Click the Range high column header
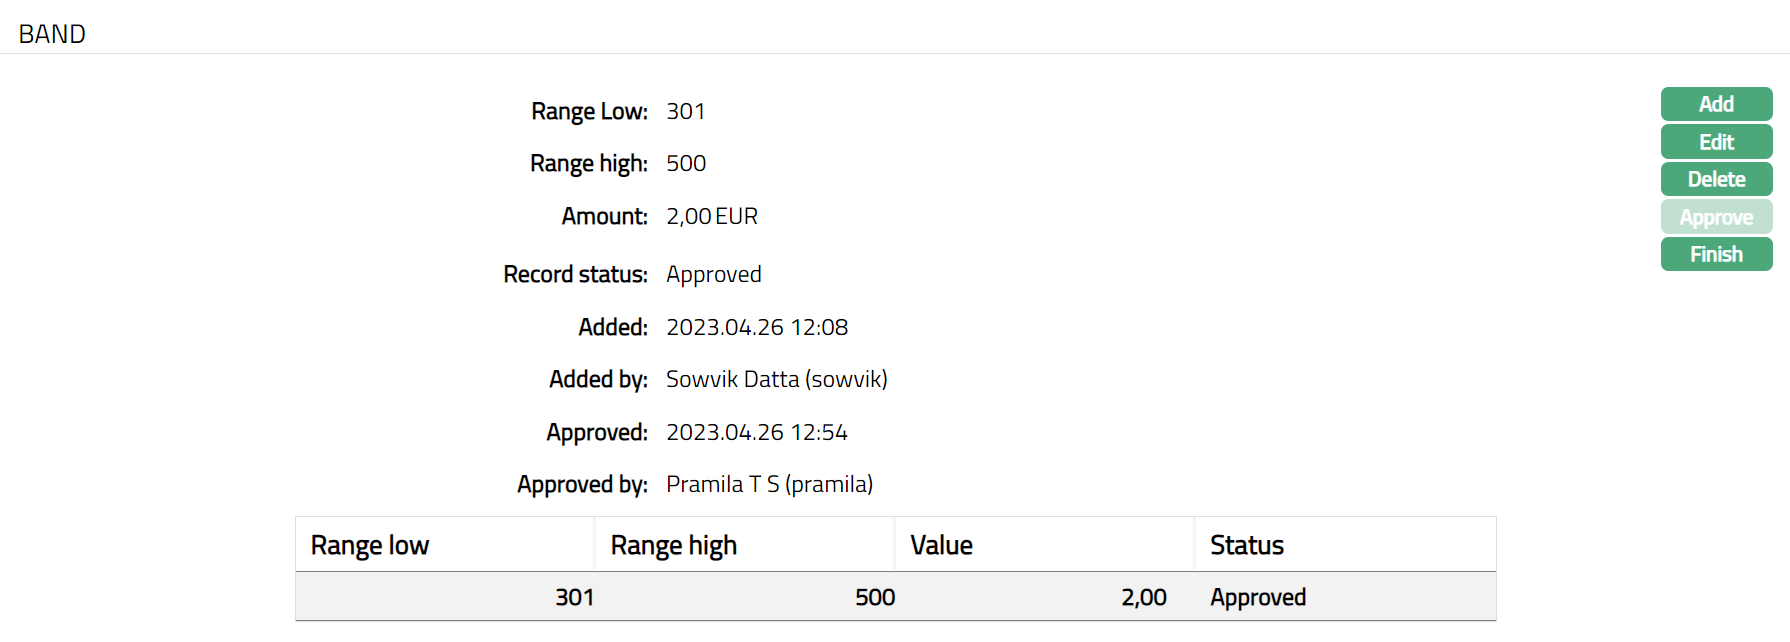The image size is (1790, 642). click(674, 545)
